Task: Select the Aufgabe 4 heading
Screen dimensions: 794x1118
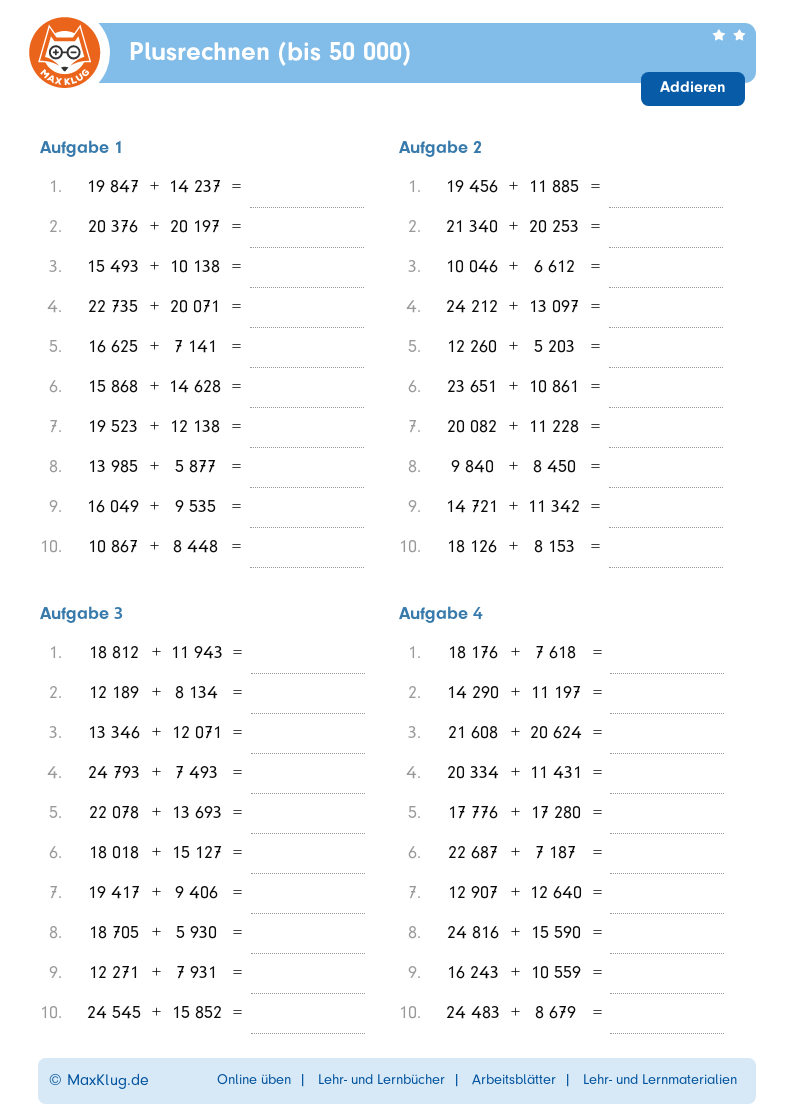Action: (440, 613)
